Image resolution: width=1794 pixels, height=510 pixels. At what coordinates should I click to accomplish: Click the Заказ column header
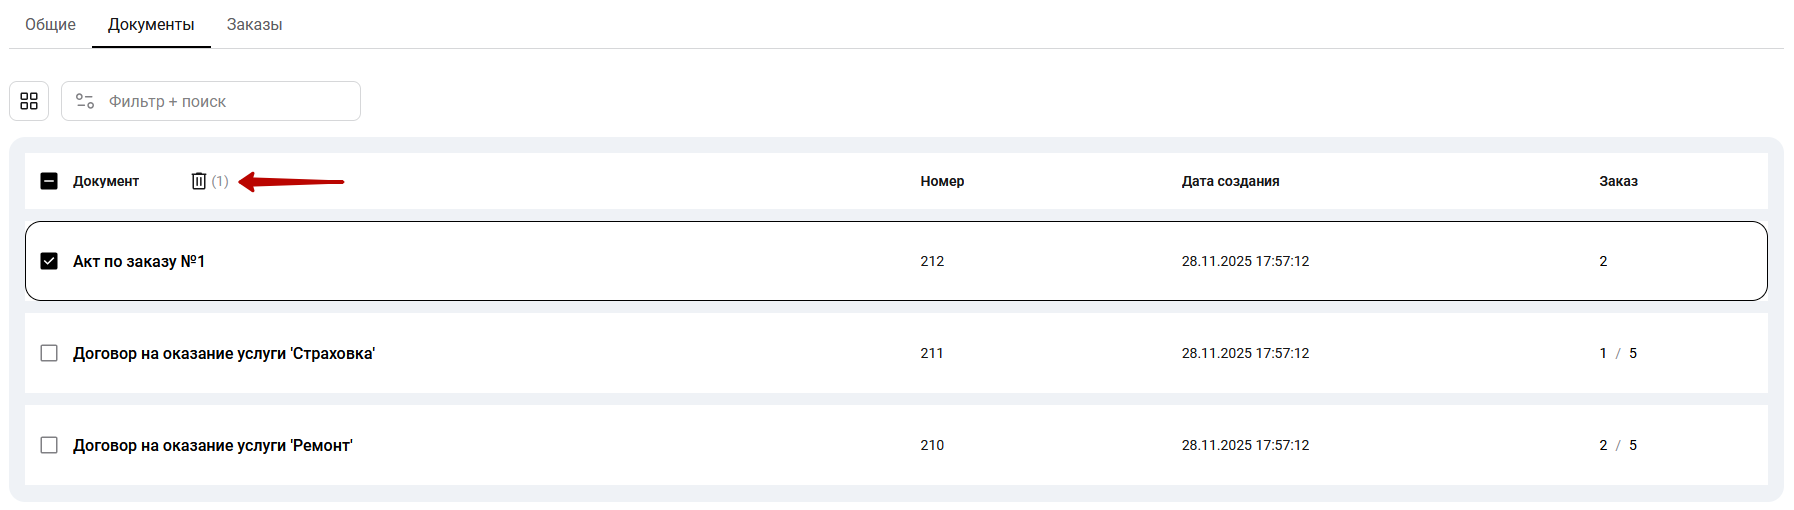1618,181
